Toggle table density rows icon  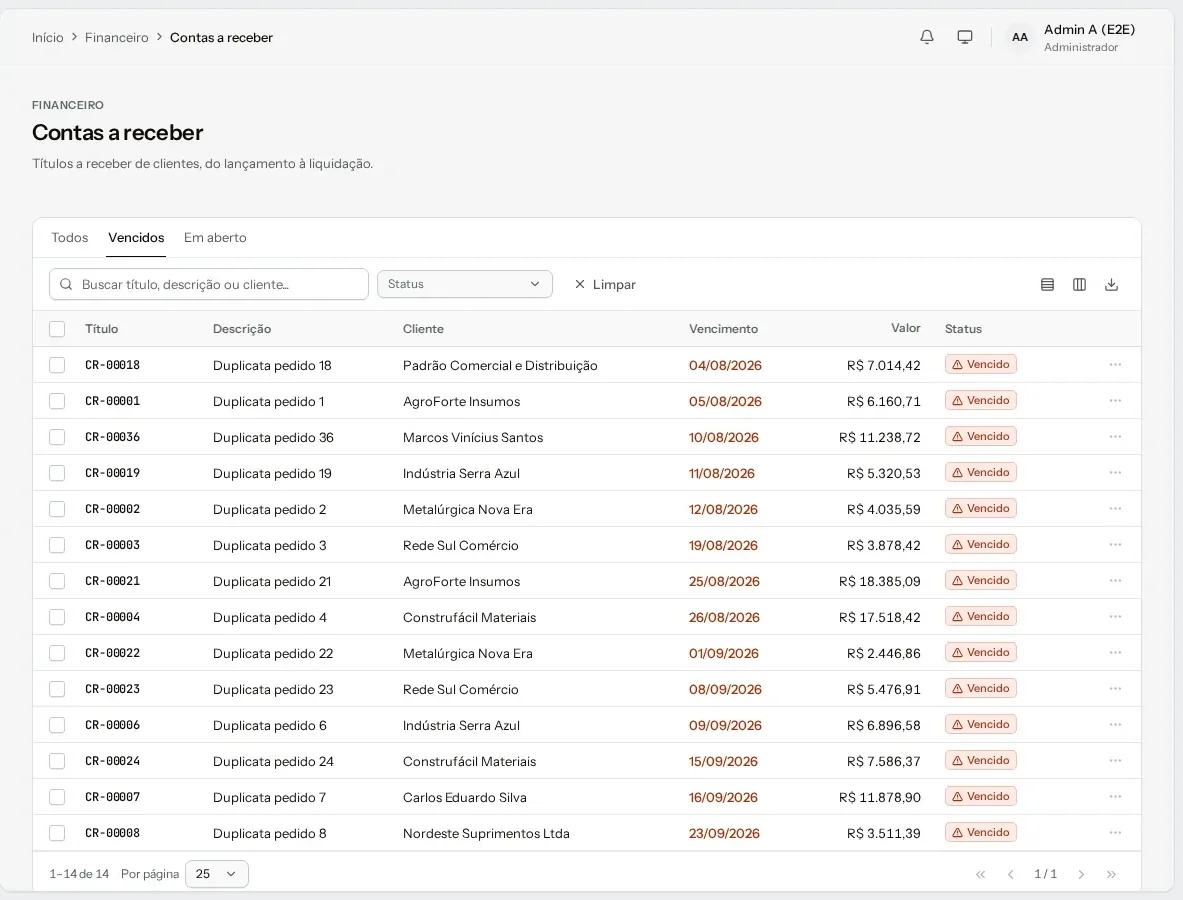tap(1047, 284)
